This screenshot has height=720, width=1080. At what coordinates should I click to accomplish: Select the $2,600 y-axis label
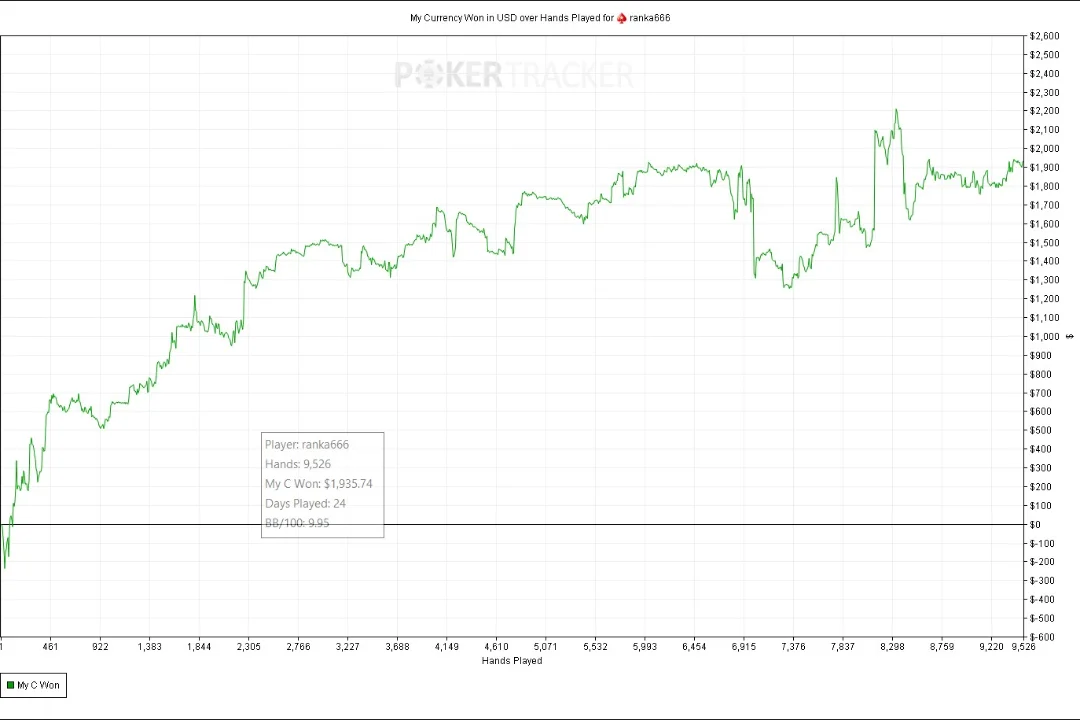1044,37
